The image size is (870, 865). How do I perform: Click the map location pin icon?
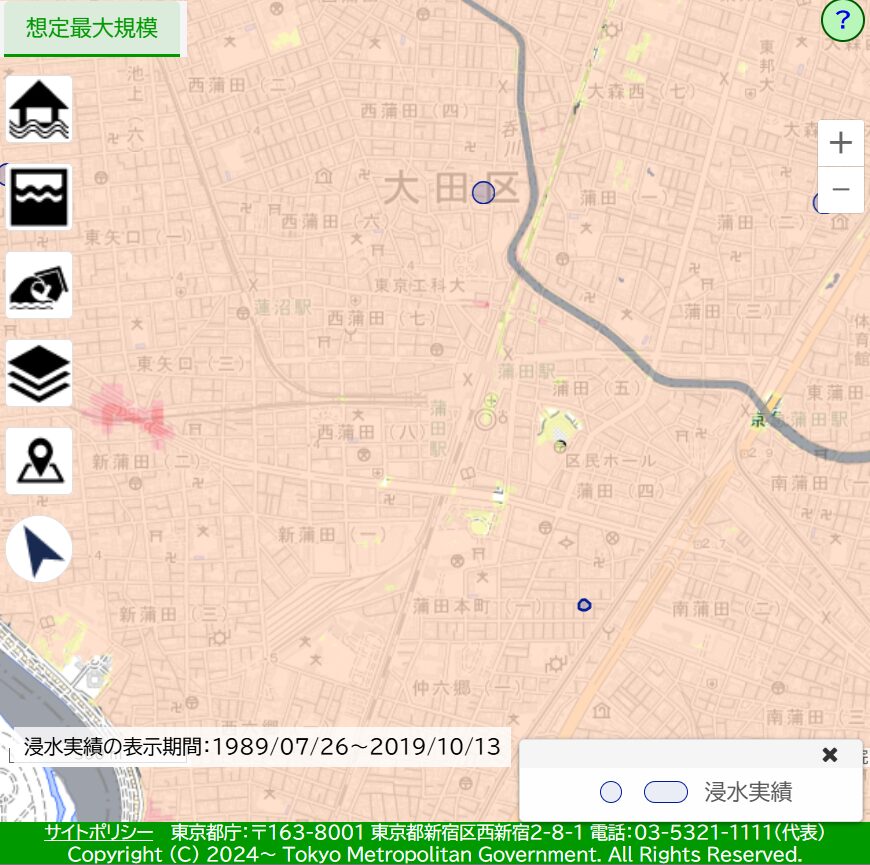39,461
